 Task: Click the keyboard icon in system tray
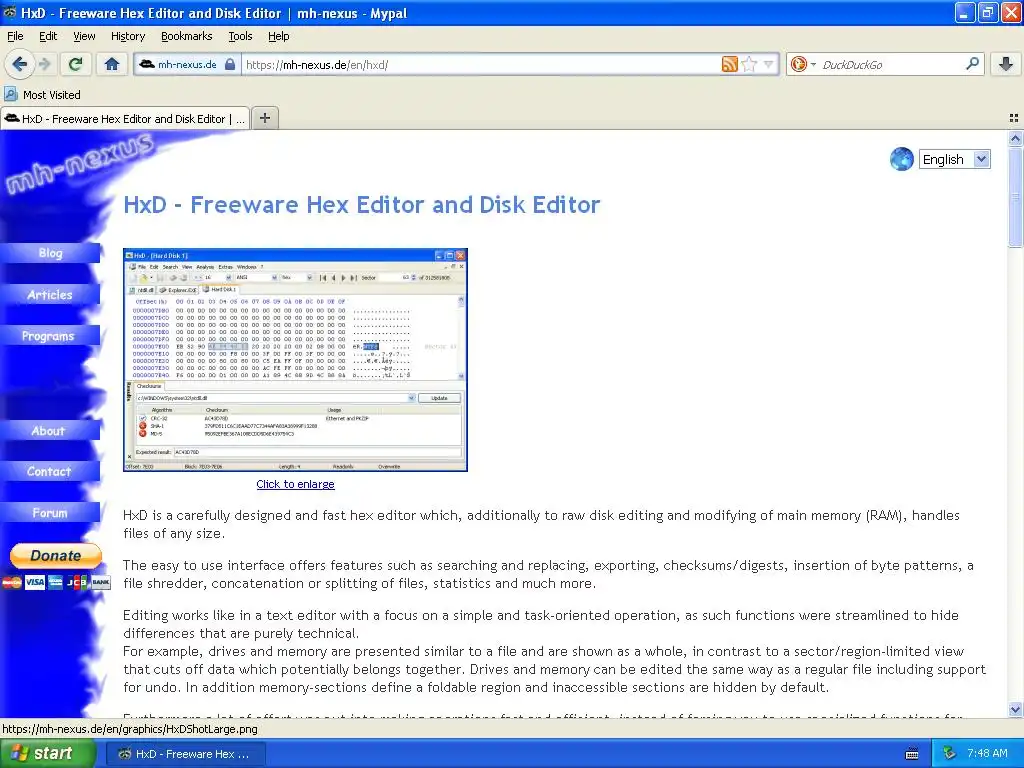912,754
